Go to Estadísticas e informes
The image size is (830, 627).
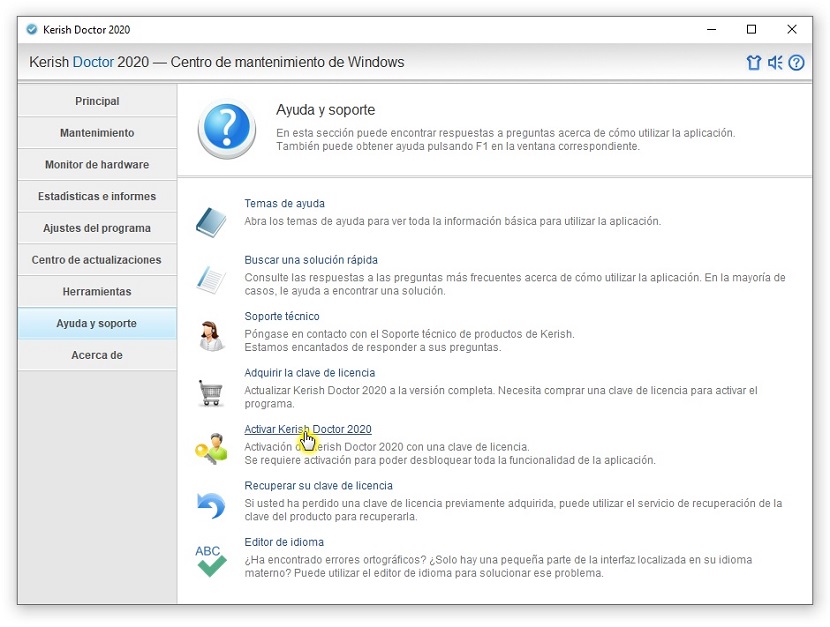pyautogui.click(x=97, y=196)
